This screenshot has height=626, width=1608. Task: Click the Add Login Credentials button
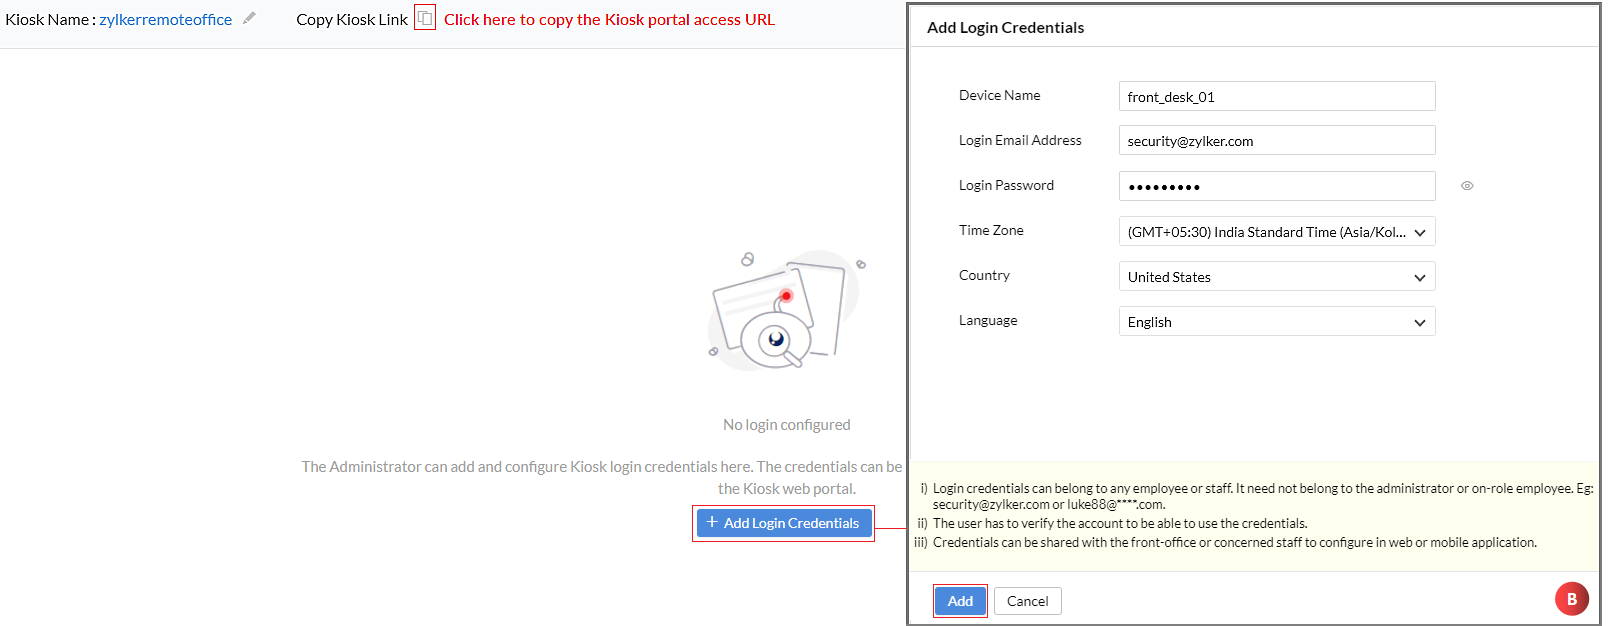(x=784, y=523)
